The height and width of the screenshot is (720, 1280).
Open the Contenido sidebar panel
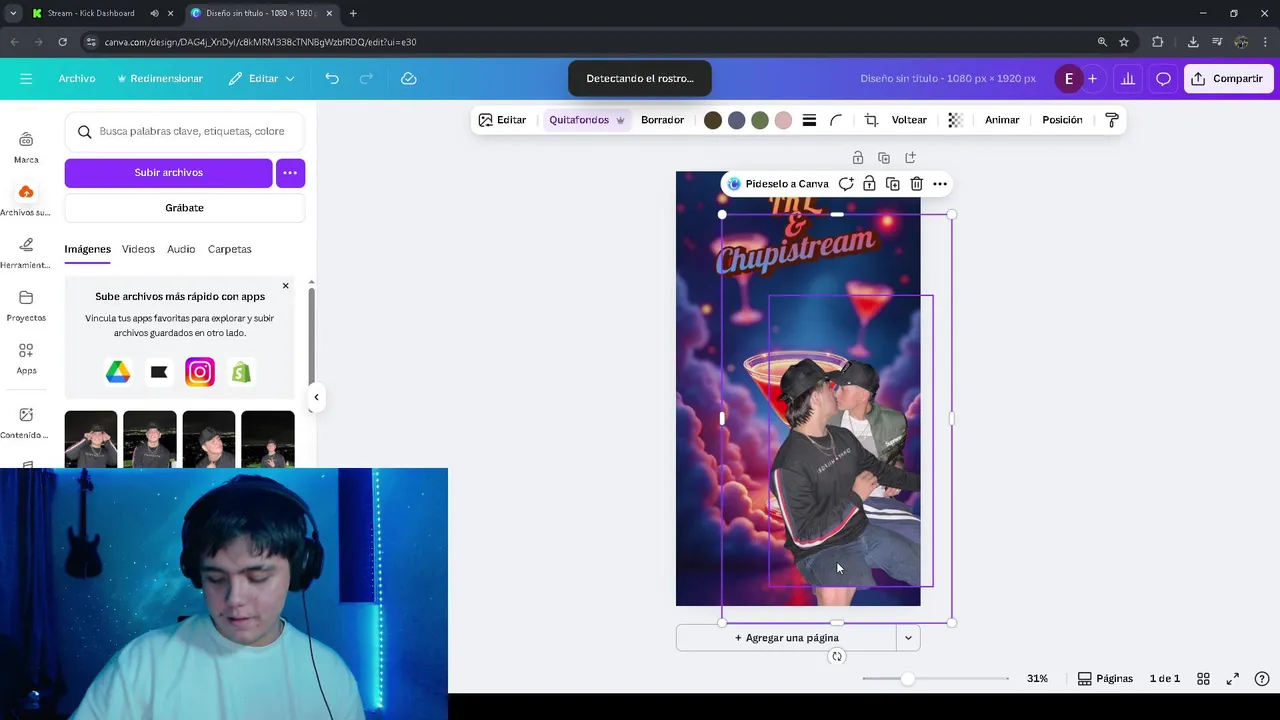point(26,422)
